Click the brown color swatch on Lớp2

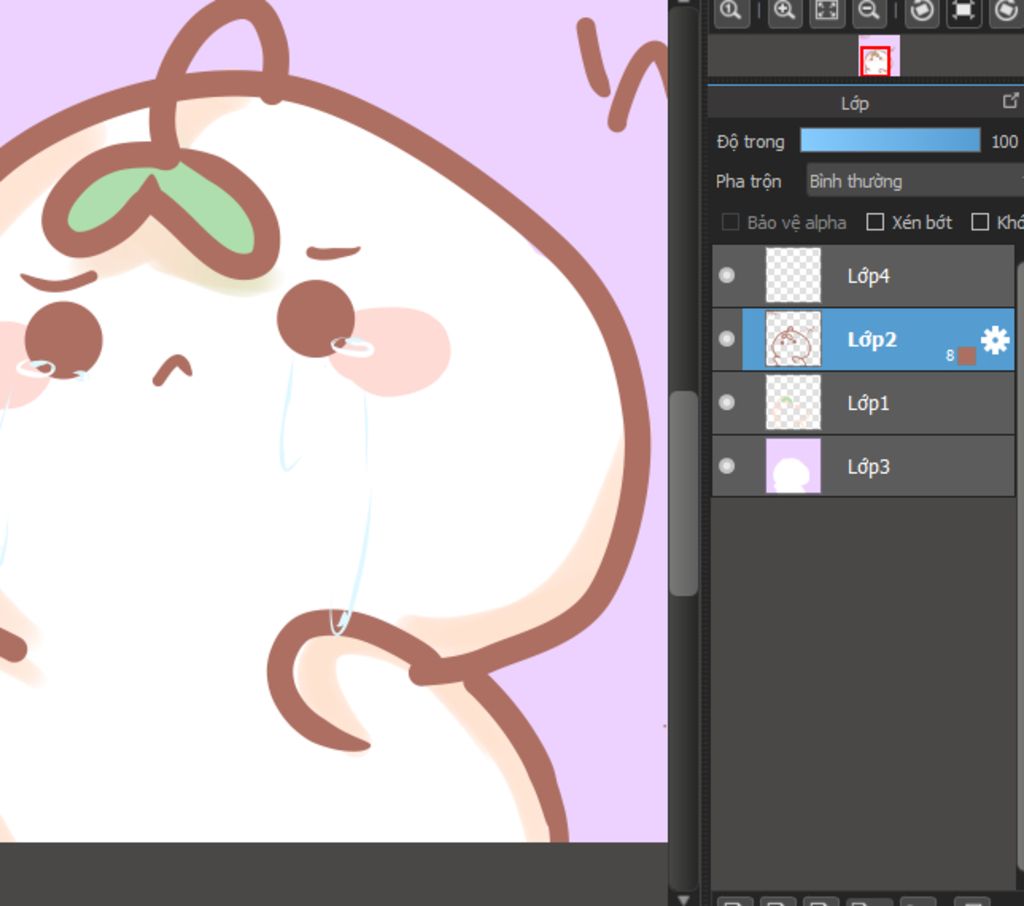tap(967, 356)
